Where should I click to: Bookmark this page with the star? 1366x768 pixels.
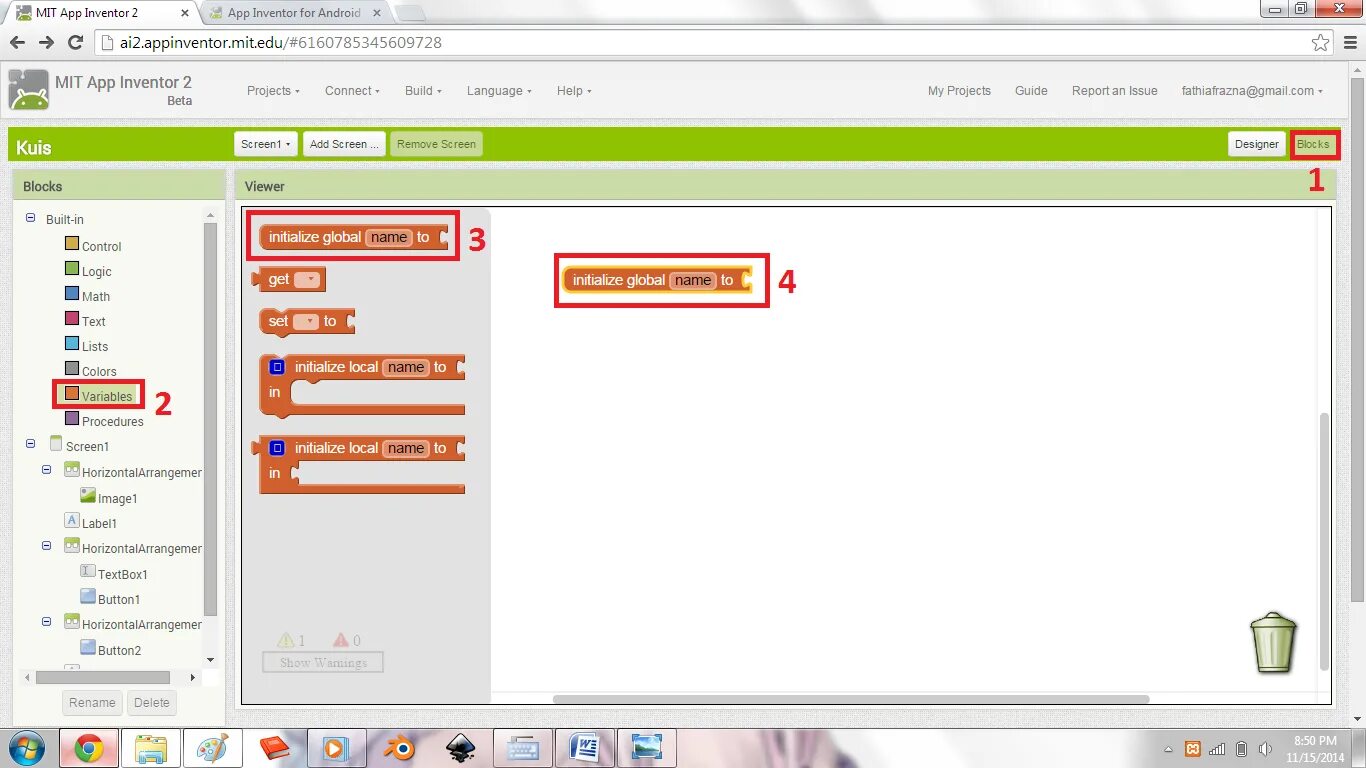pyautogui.click(x=1321, y=42)
